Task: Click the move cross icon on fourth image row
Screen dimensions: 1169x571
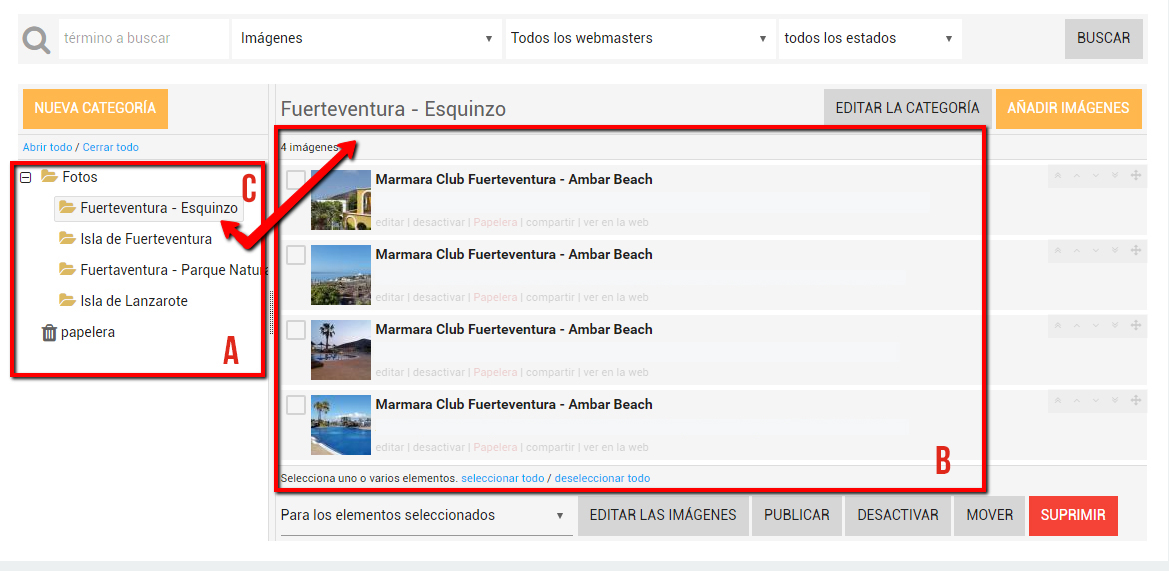Action: click(x=1135, y=400)
